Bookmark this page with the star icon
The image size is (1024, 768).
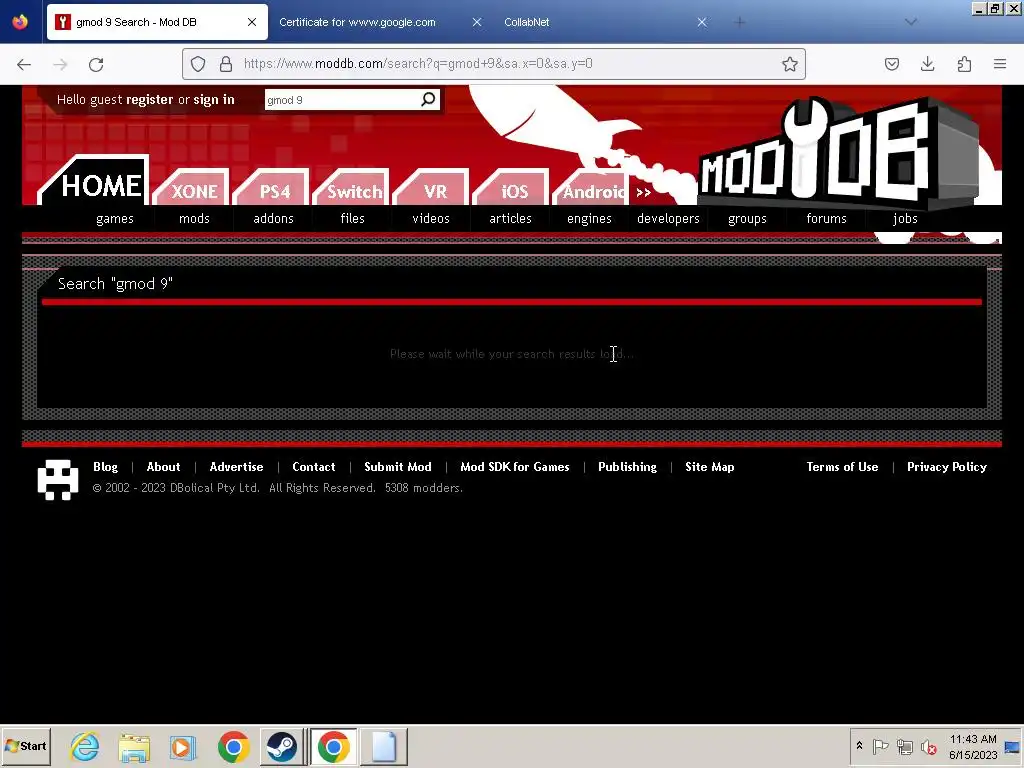pyautogui.click(x=790, y=64)
